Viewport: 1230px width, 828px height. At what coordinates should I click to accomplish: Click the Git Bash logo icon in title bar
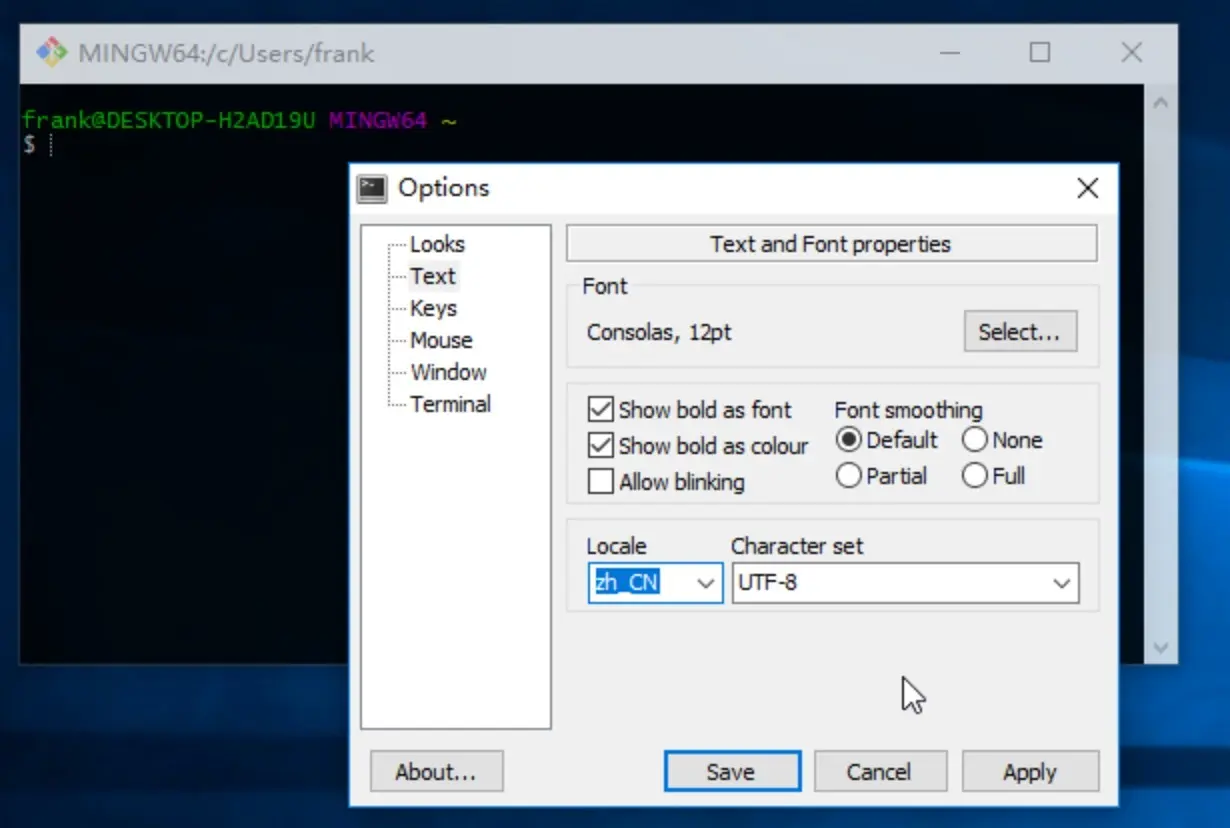(51, 53)
